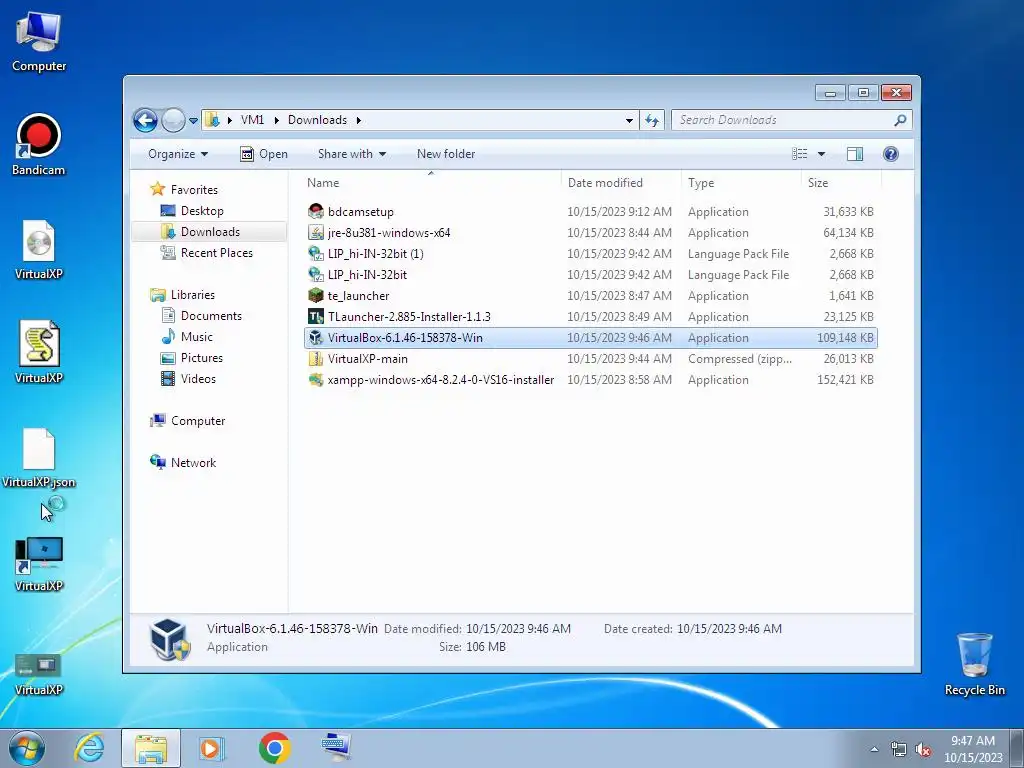Open the recent pages dropdown arrow
The width and height of the screenshot is (1024, 768).
click(193, 121)
